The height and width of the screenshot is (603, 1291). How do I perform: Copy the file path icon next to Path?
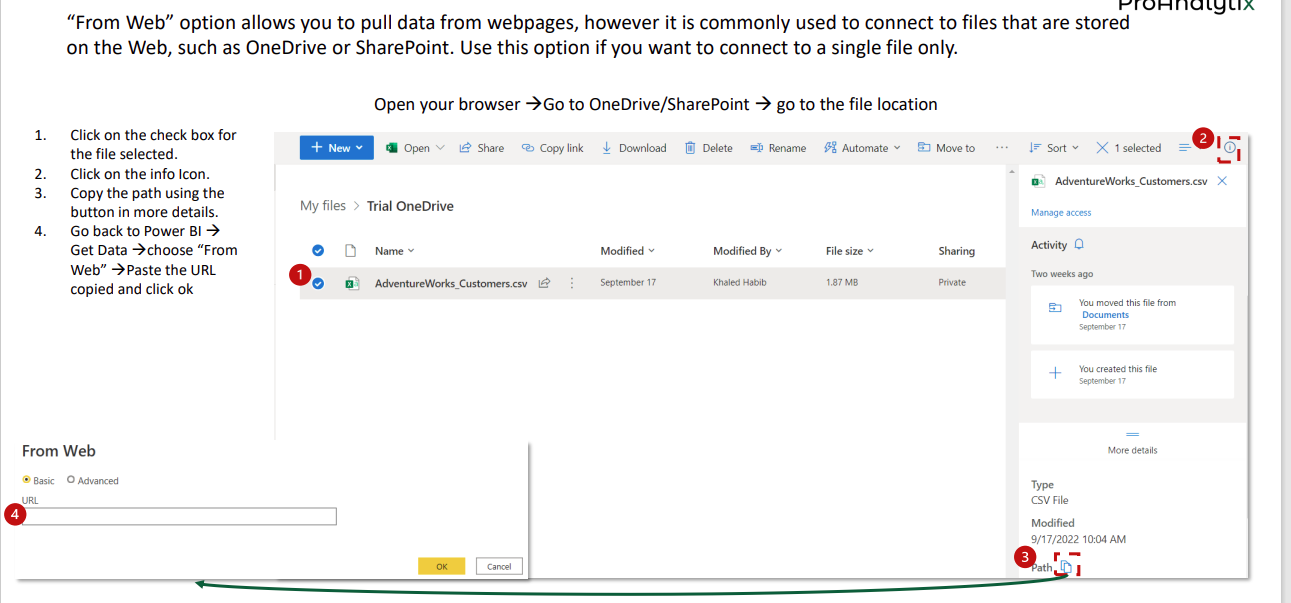click(1066, 567)
